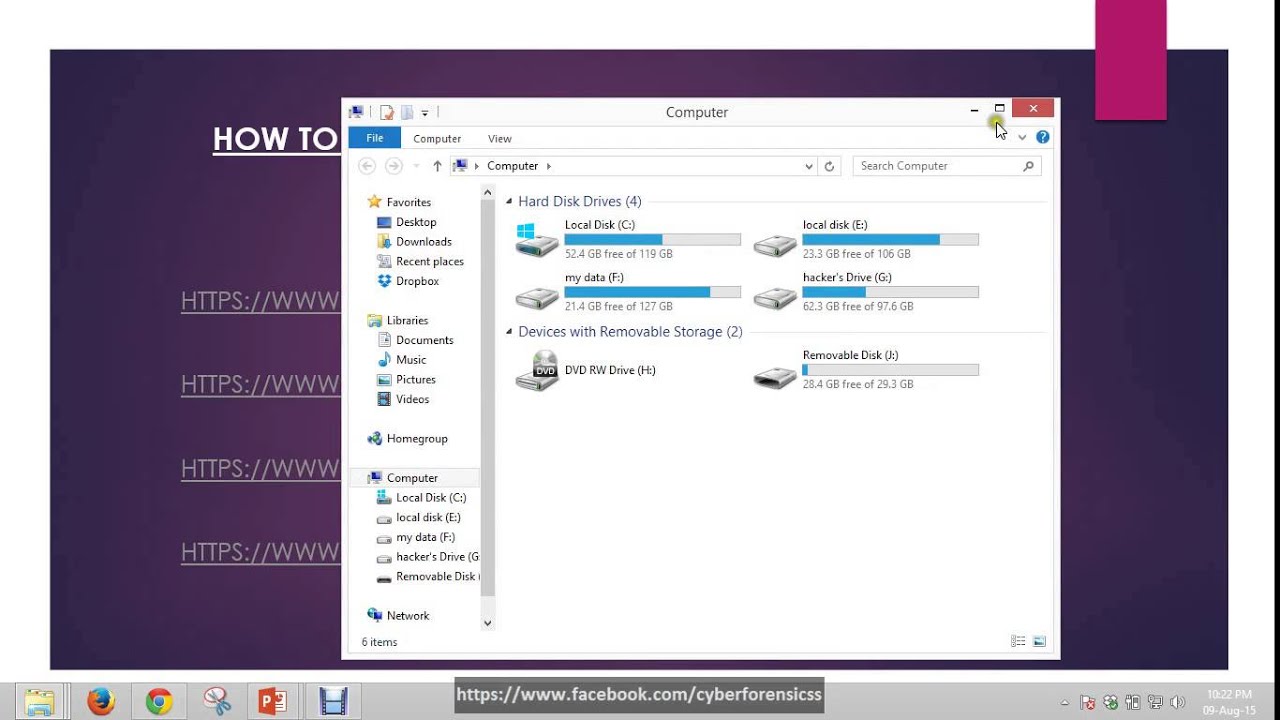Click the search magnifier icon
Viewport: 1280px width, 720px height.
[1029, 166]
